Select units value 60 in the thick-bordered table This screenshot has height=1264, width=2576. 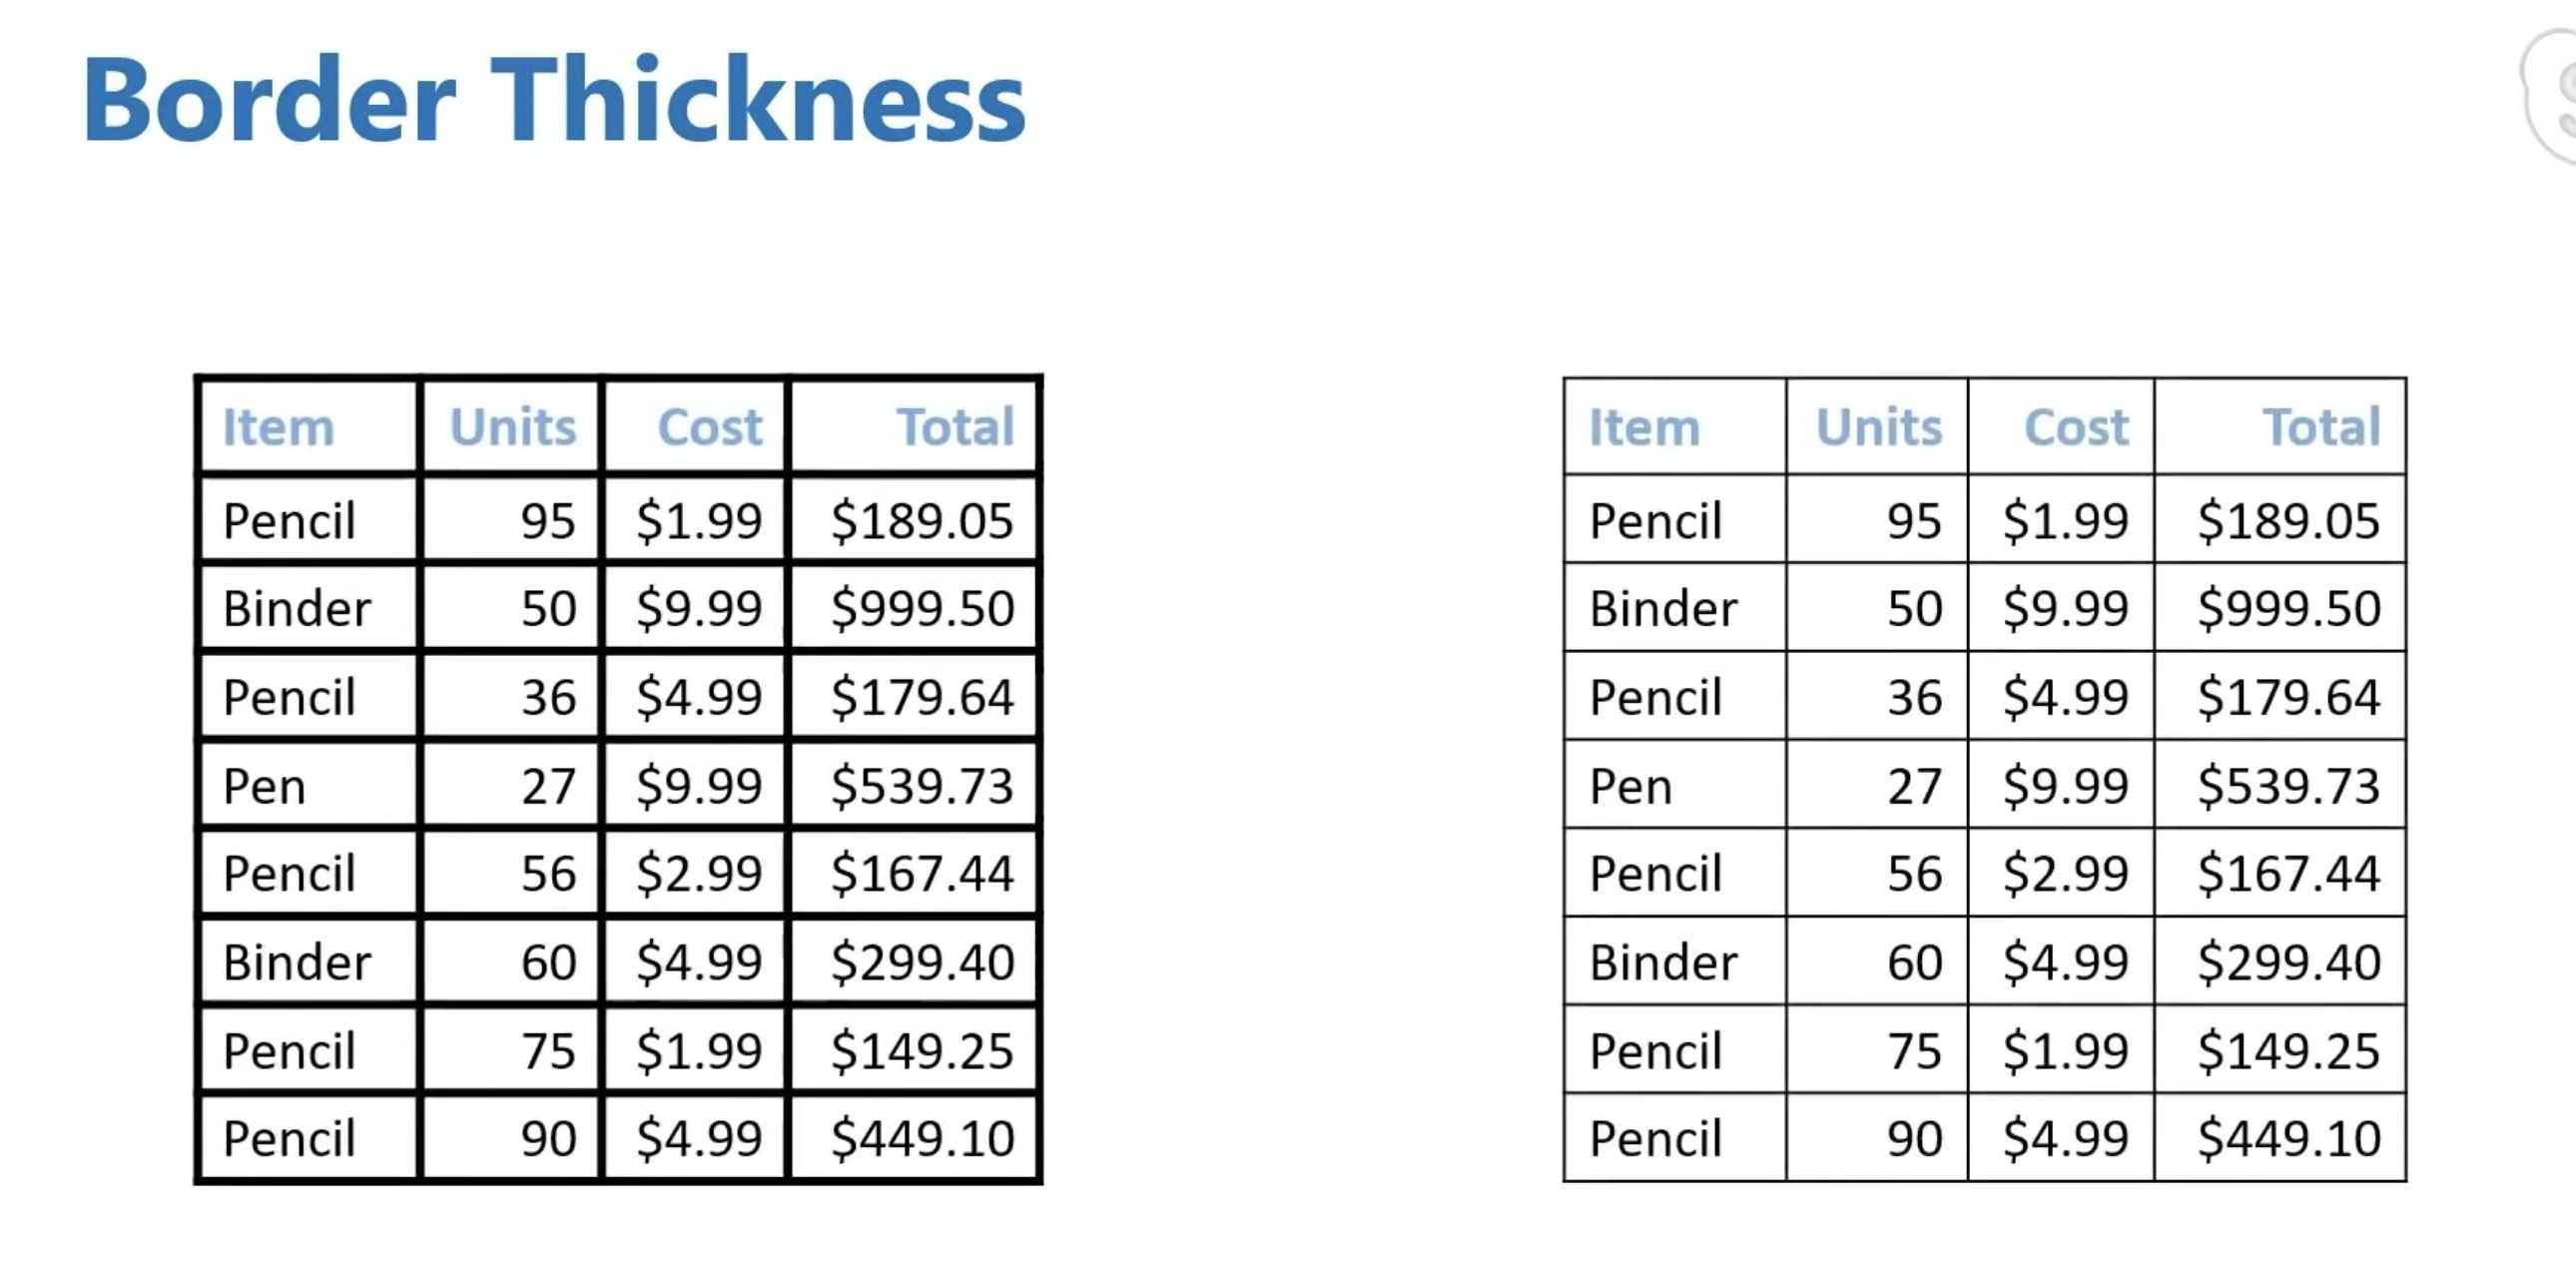(548, 962)
